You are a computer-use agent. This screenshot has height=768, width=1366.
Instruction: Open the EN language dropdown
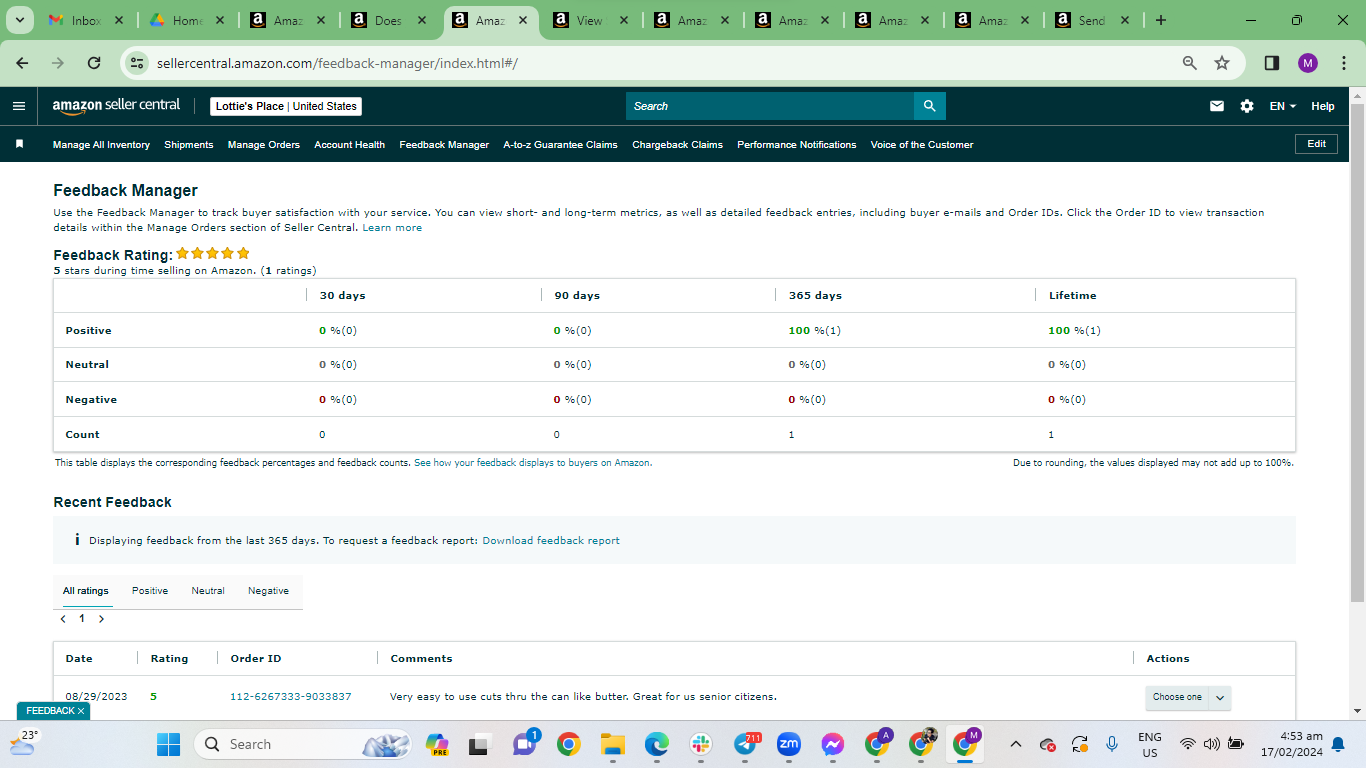pyautogui.click(x=1282, y=106)
